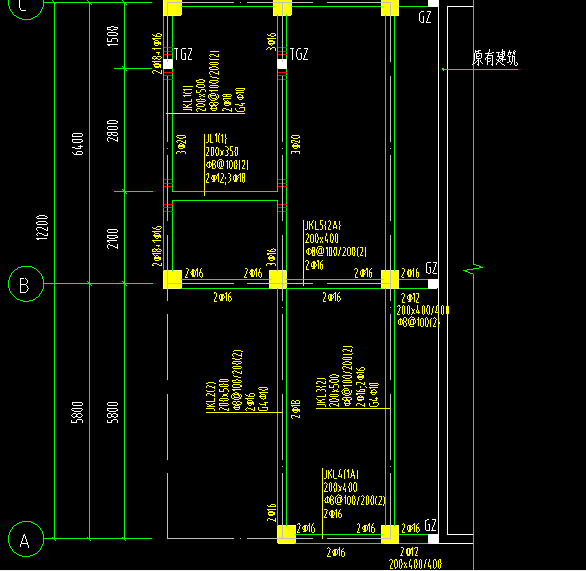Viewport: 586px width, 571px height.
Task: Select the 2Φ18 text on the middle vertical beam
Action: 296,409
